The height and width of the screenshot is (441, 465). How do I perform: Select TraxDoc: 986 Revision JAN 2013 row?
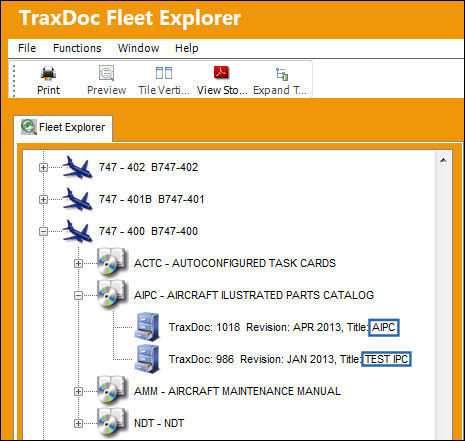(x=289, y=359)
